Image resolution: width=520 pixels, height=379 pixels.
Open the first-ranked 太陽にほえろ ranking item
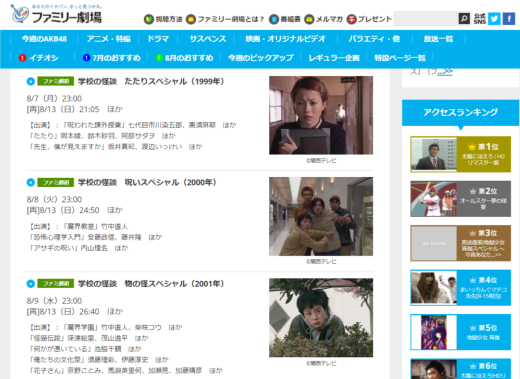[460, 154]
